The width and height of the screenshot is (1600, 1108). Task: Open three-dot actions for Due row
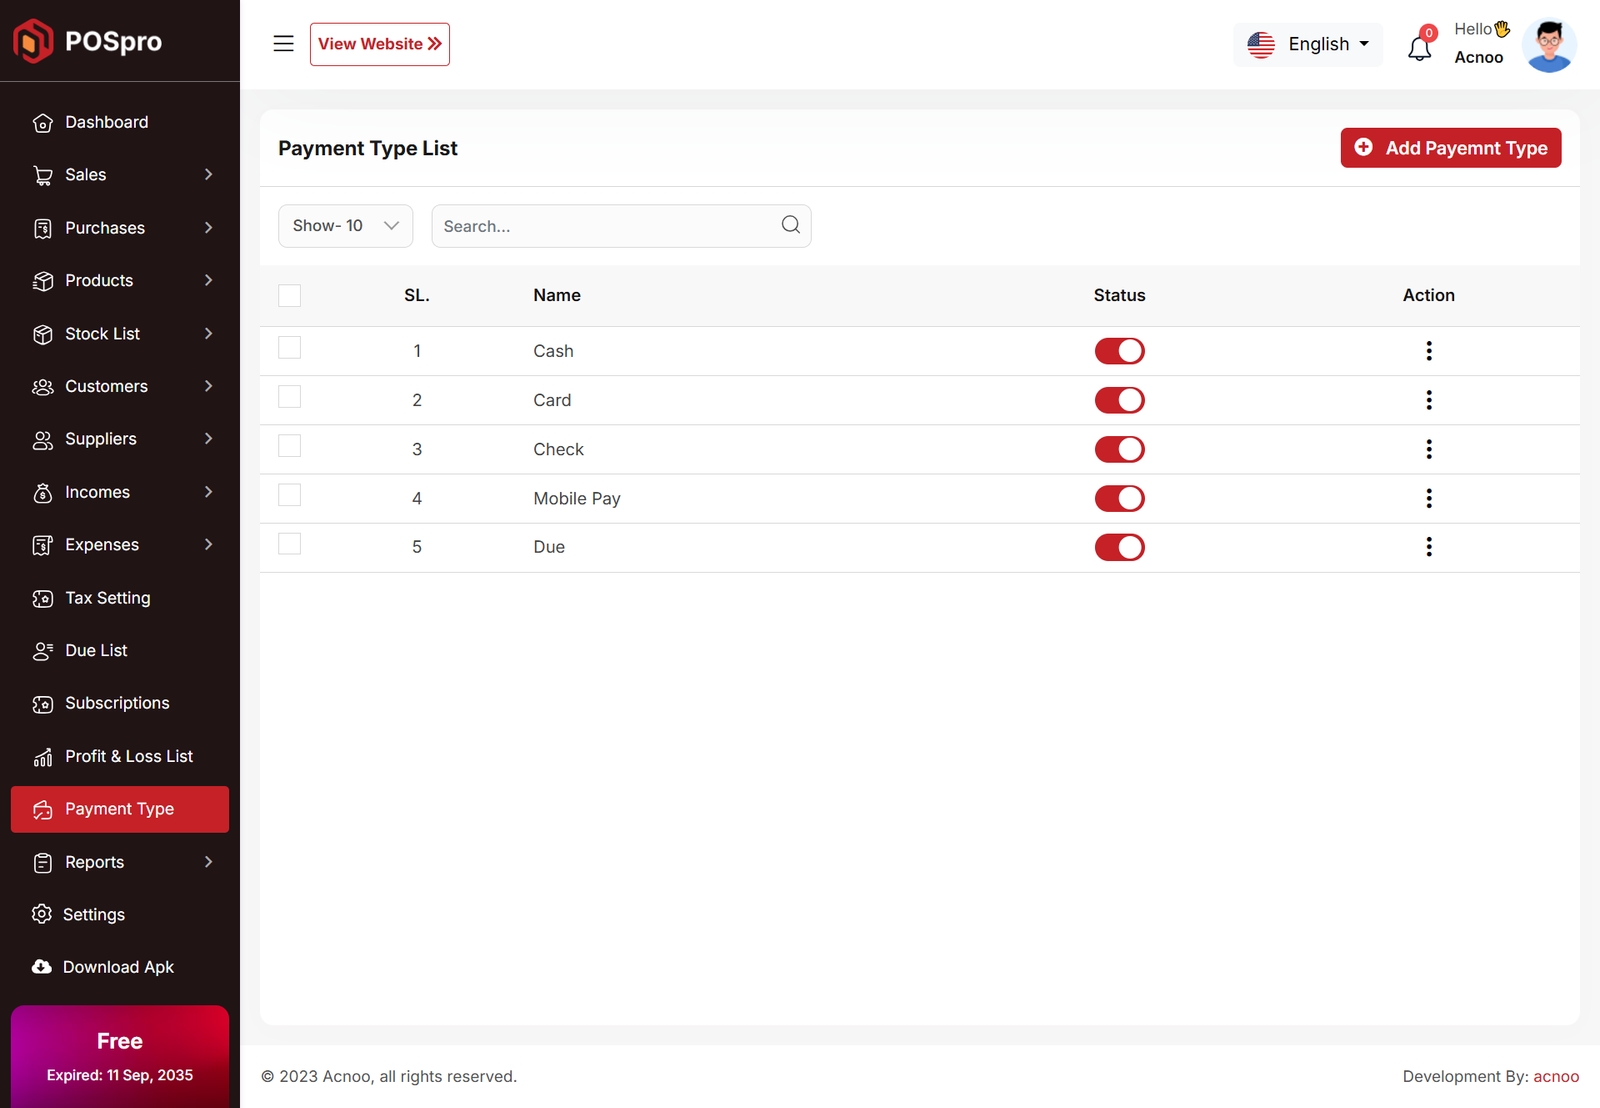(x=1428, y=547)
